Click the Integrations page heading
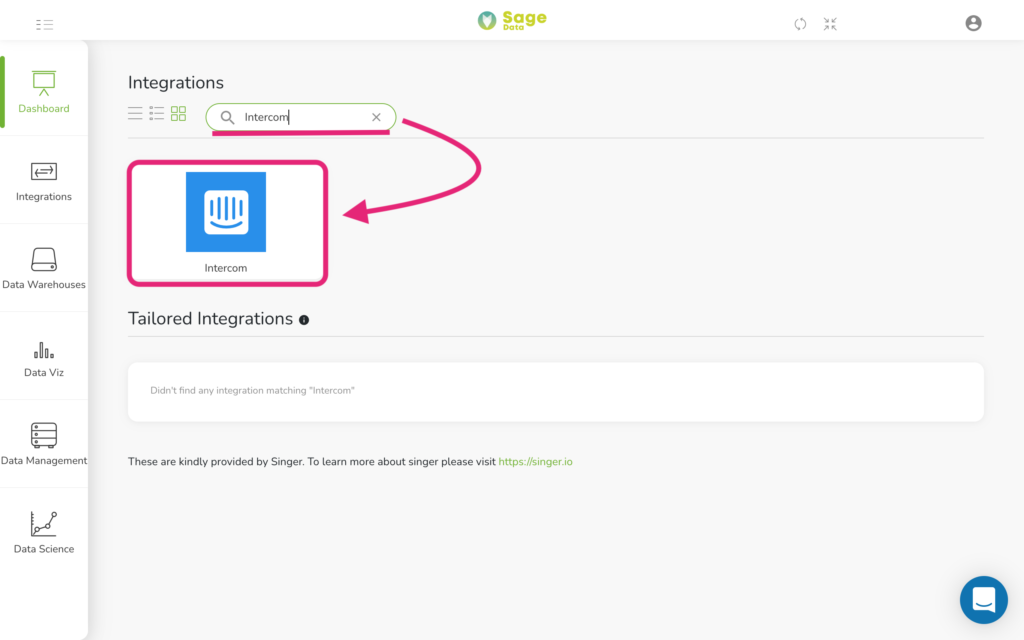Viewport: 1024px width, 640px height. point(176,83)
